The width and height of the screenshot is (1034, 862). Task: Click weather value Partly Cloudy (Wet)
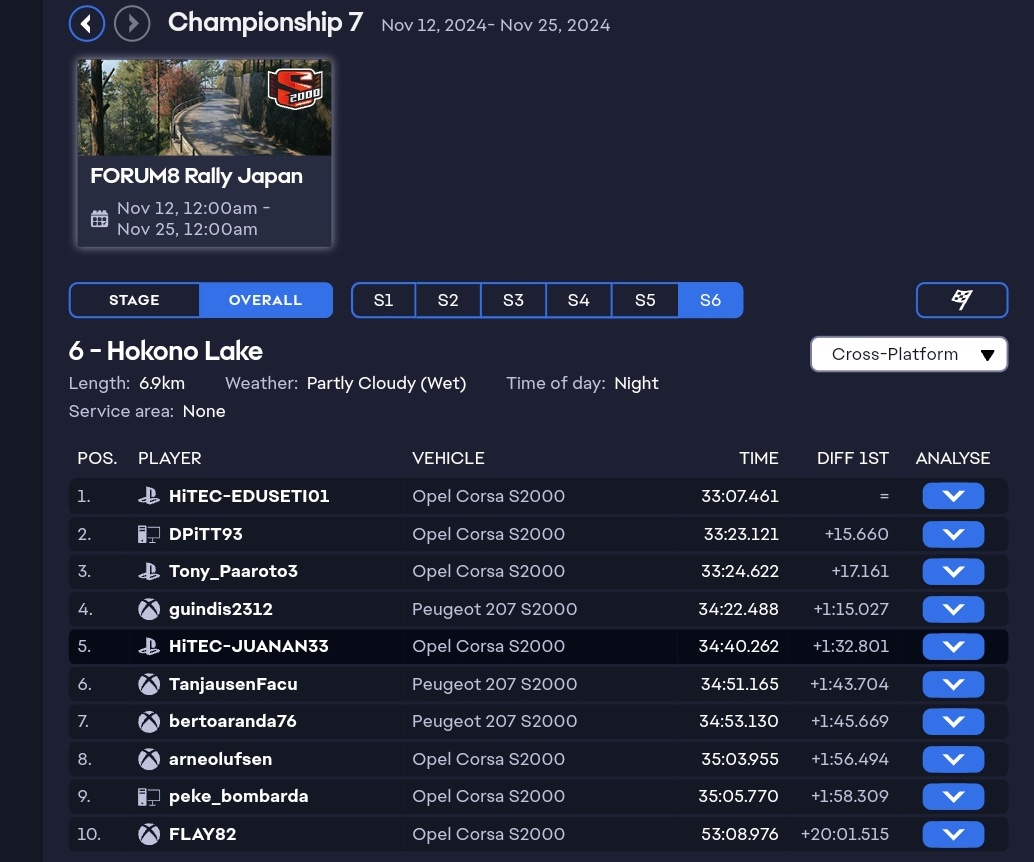pos(386,383)
